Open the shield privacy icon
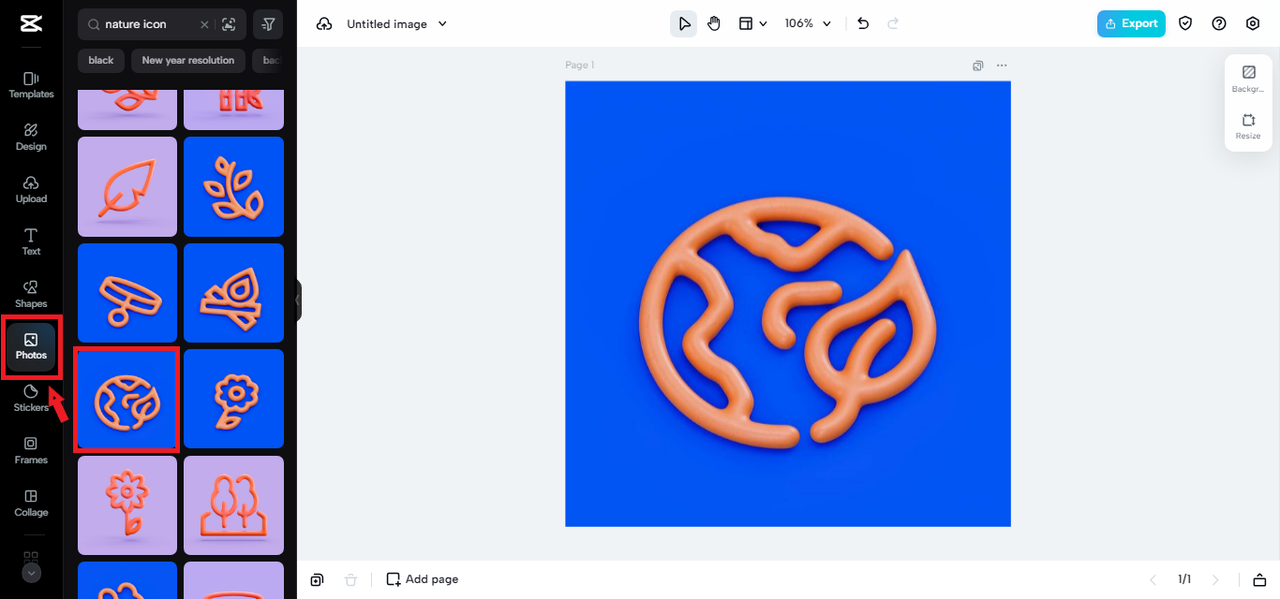The width and height of the screenshot is (1280, 599). click(x=1185, y=24)
